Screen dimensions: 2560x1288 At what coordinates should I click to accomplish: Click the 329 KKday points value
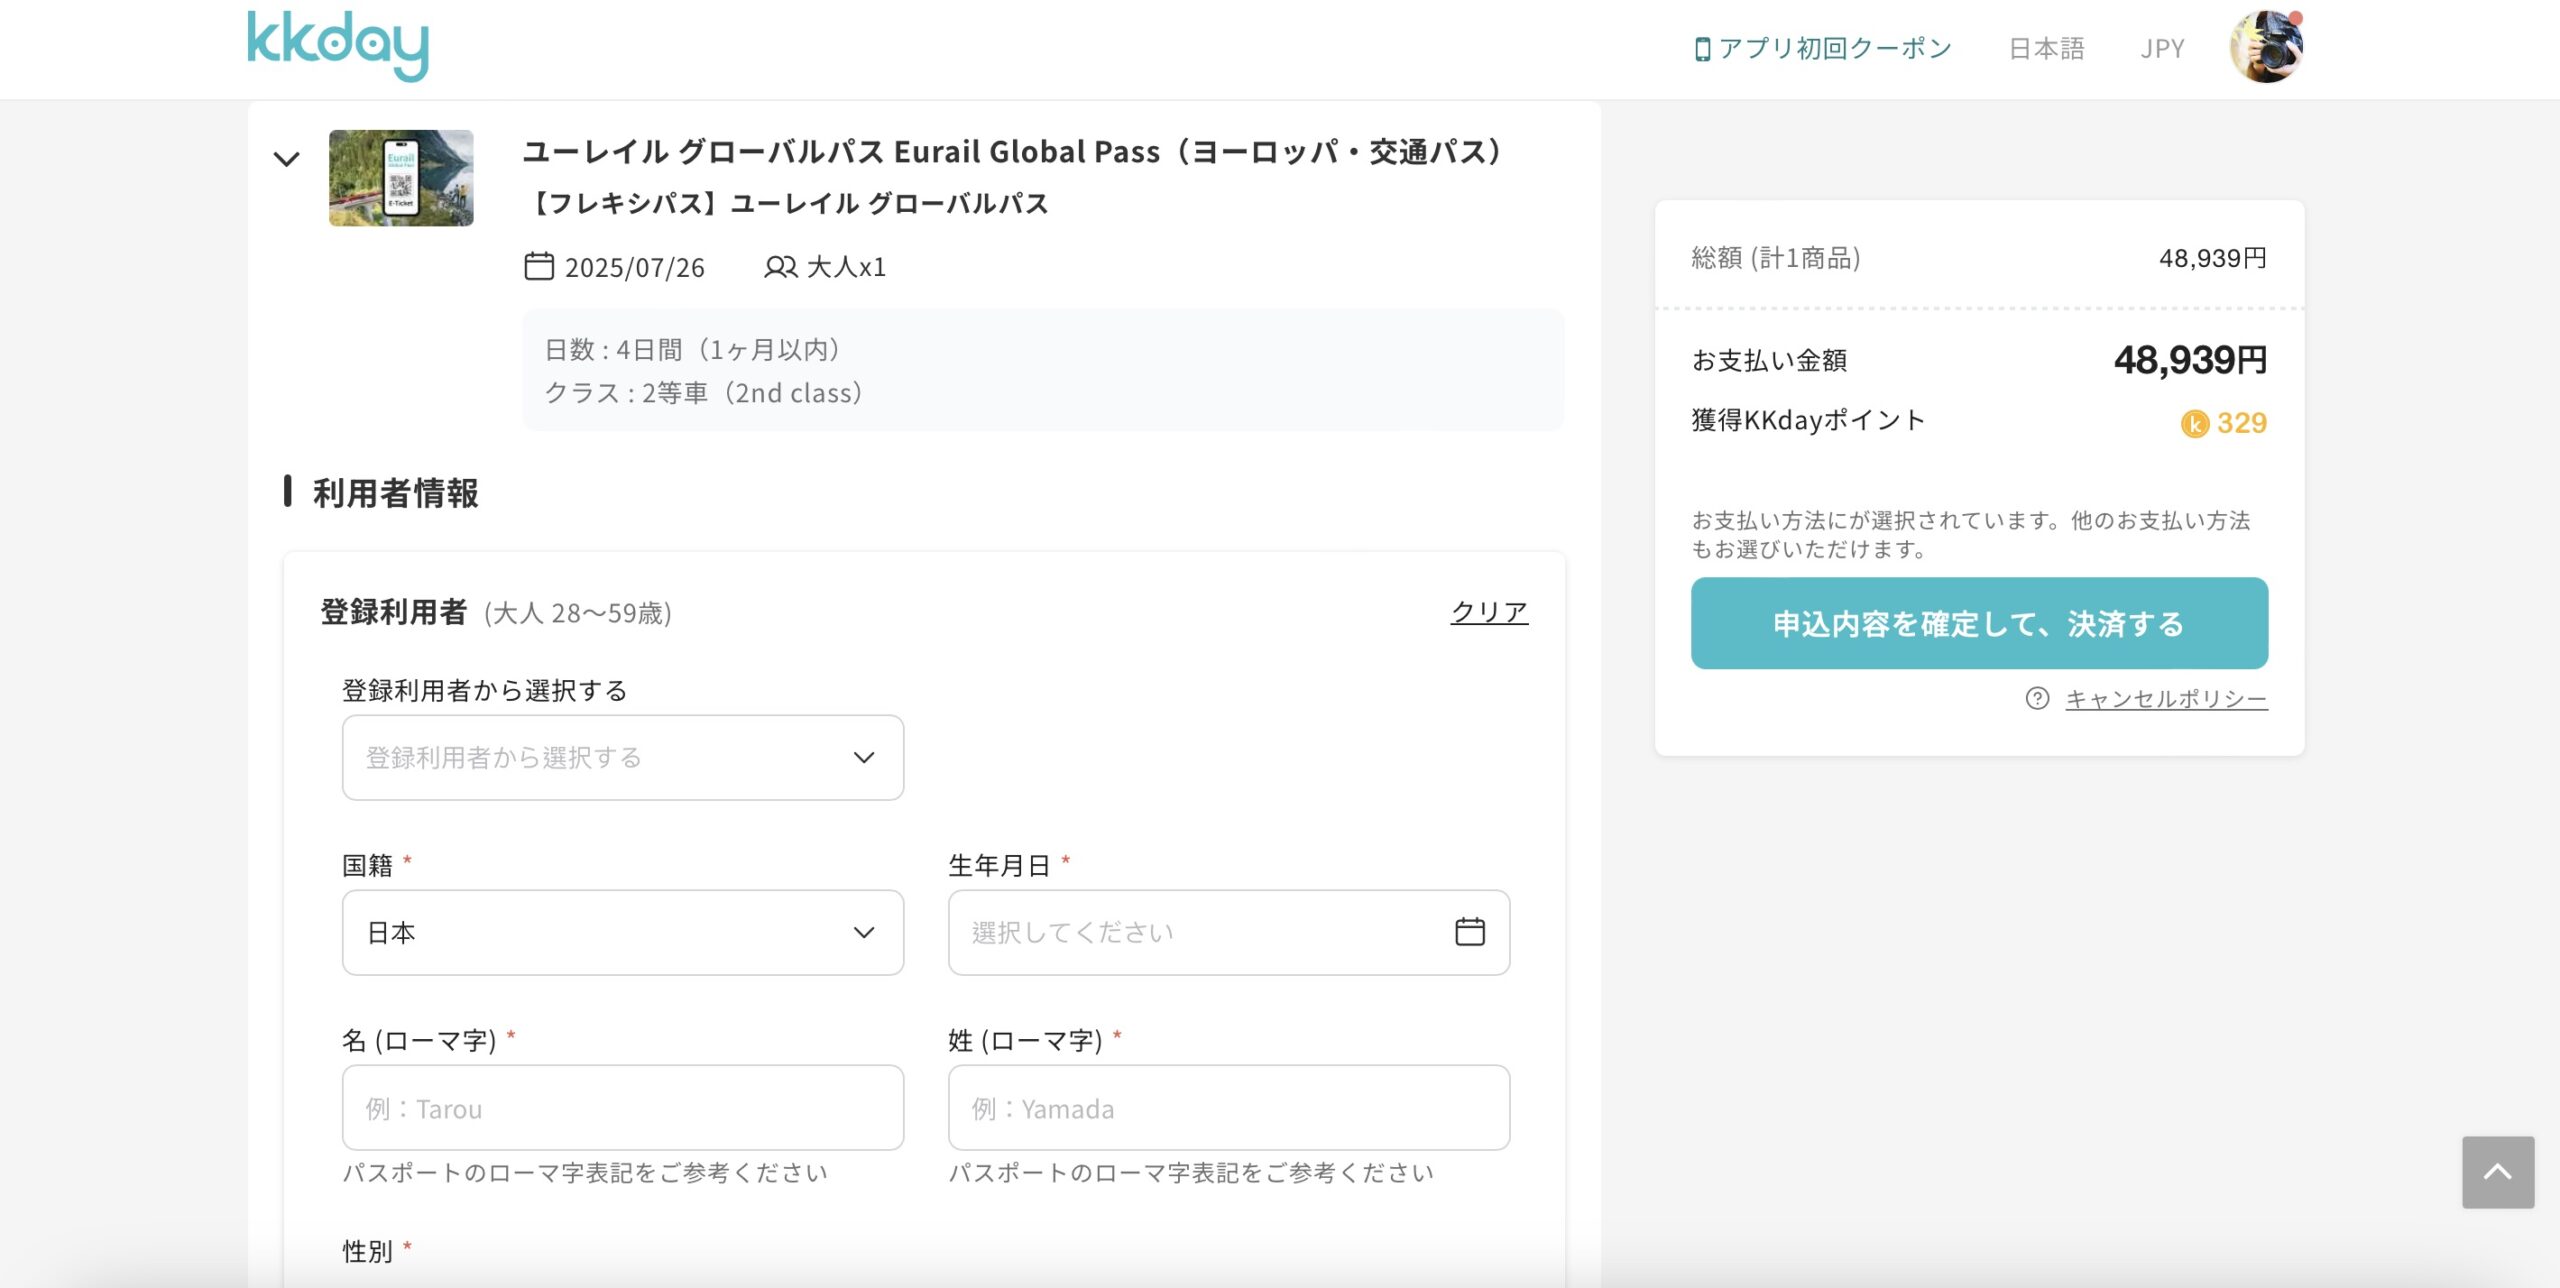[x=2241, y=423]
